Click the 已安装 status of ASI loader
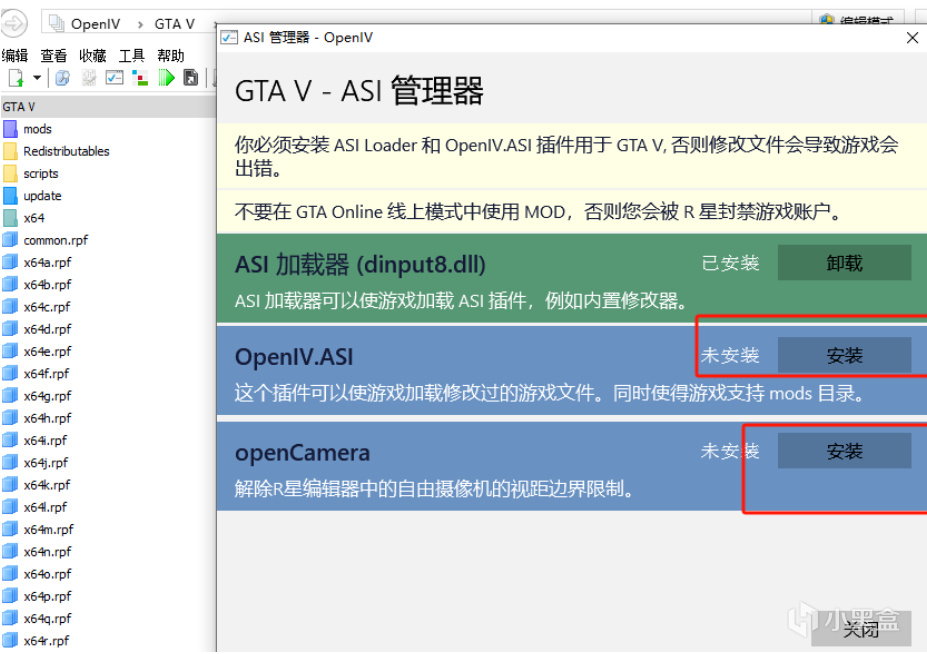This screenshot has height=654, width=927. (730, 263)
